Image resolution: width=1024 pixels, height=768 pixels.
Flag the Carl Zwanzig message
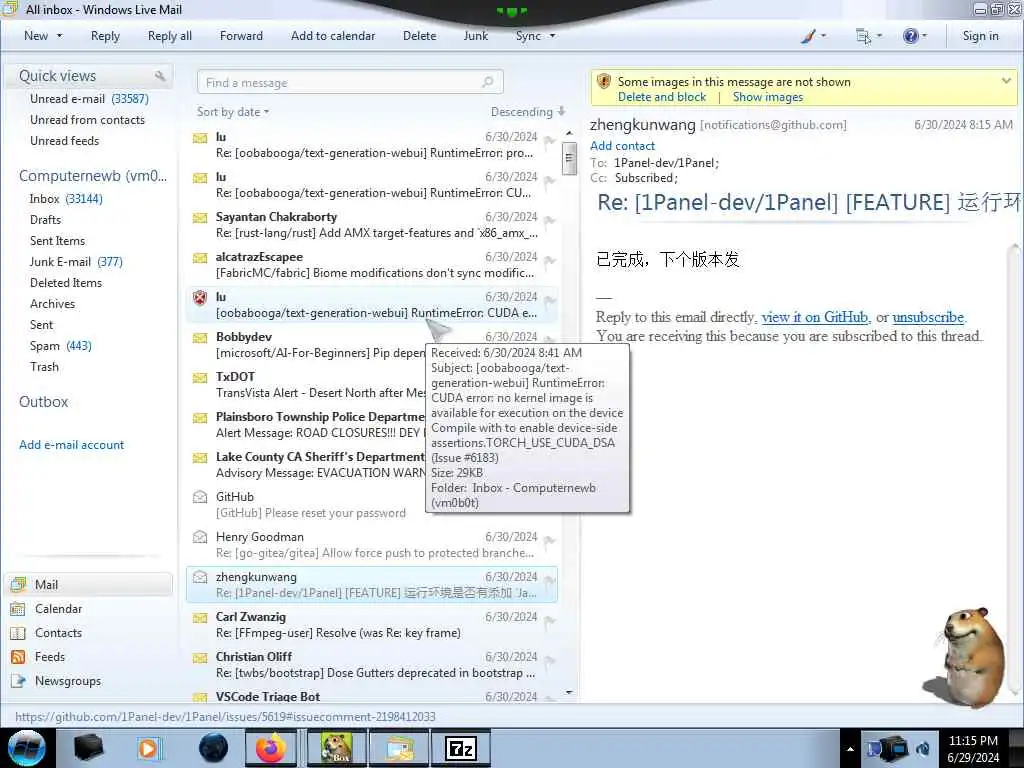click(x=549, y=620)
